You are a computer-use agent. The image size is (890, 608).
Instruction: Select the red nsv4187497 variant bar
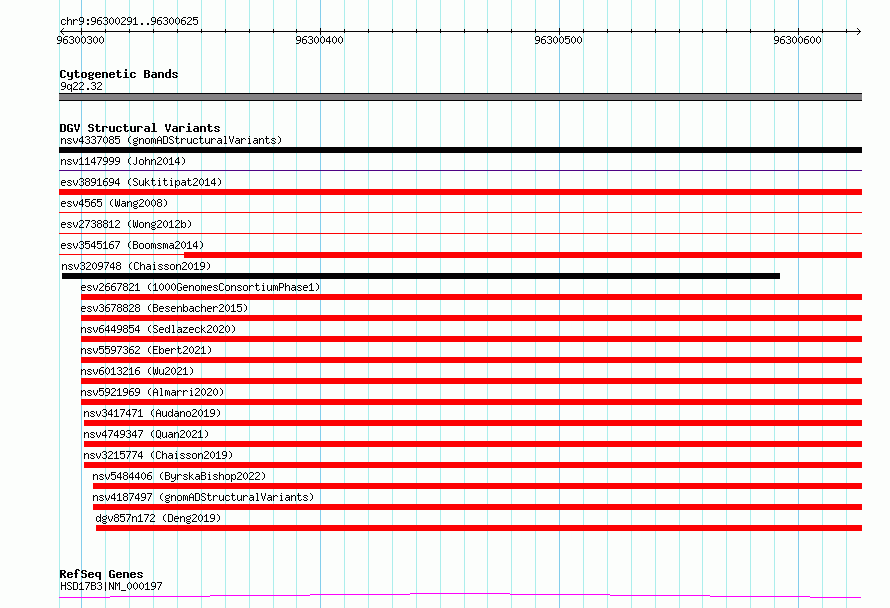tap(477, 507)
